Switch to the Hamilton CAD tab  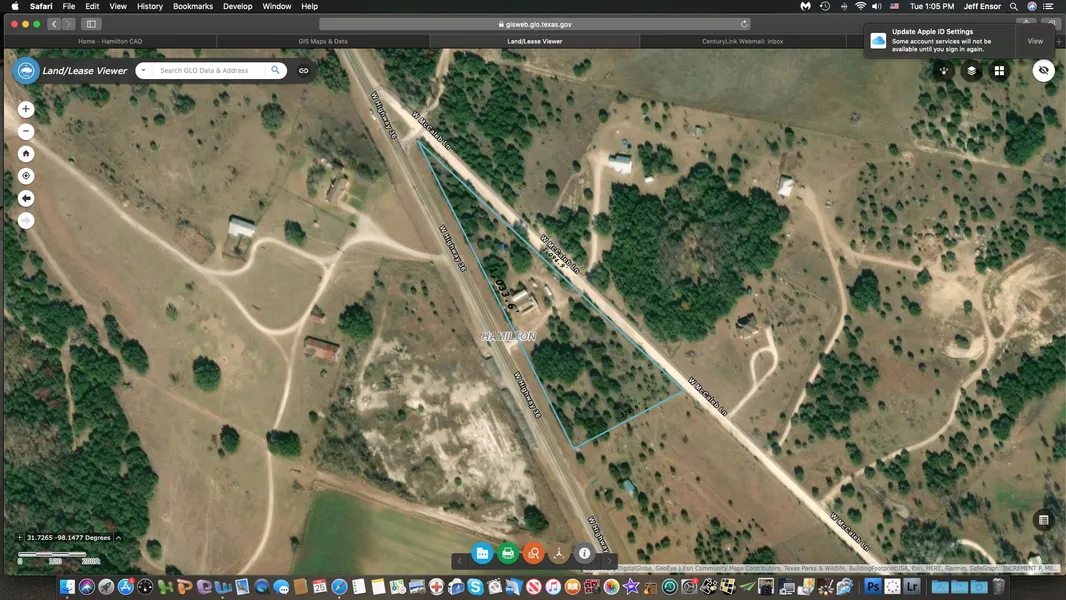click(x=110, y=41)
